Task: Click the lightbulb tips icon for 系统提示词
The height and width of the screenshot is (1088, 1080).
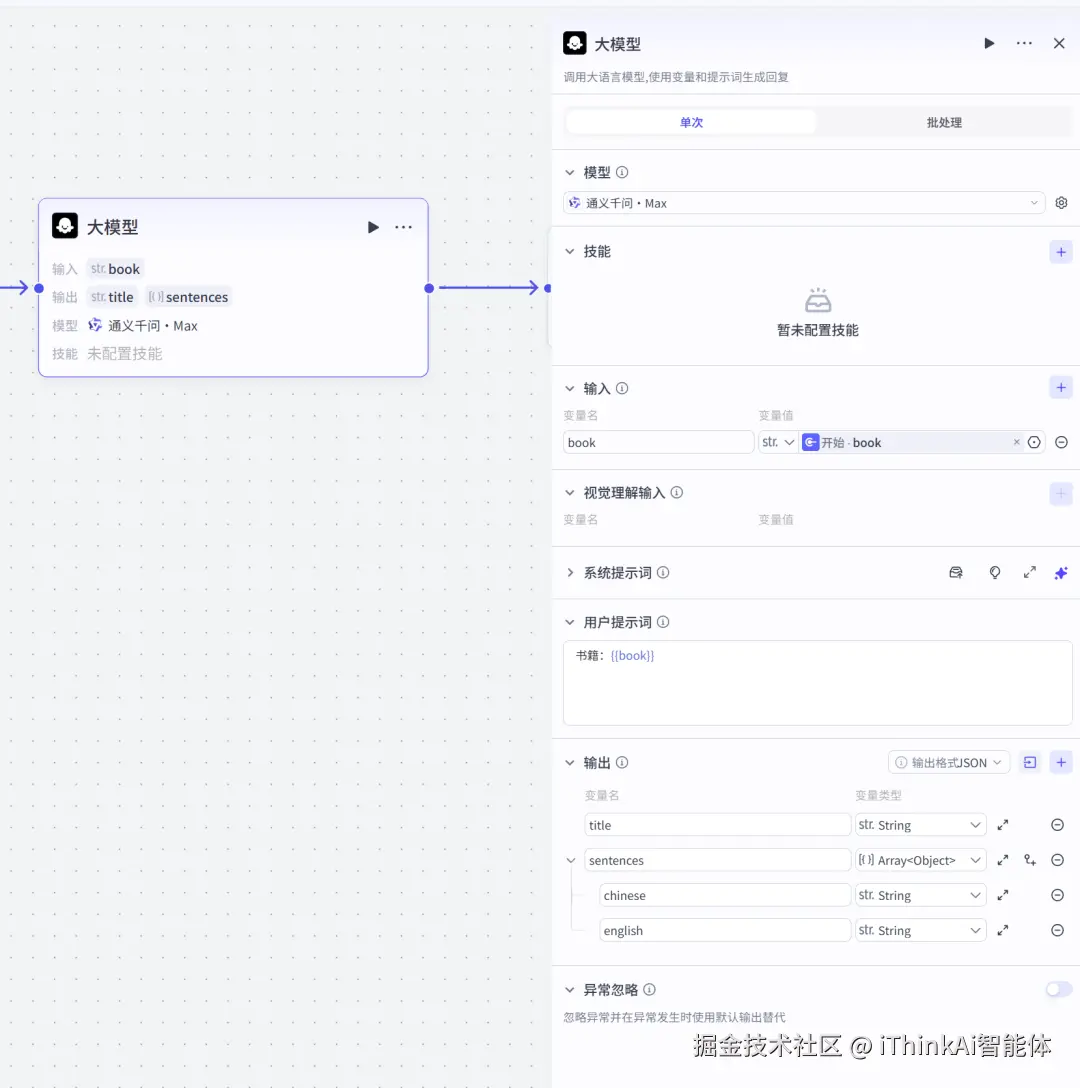Action: (x=994, y=572)
